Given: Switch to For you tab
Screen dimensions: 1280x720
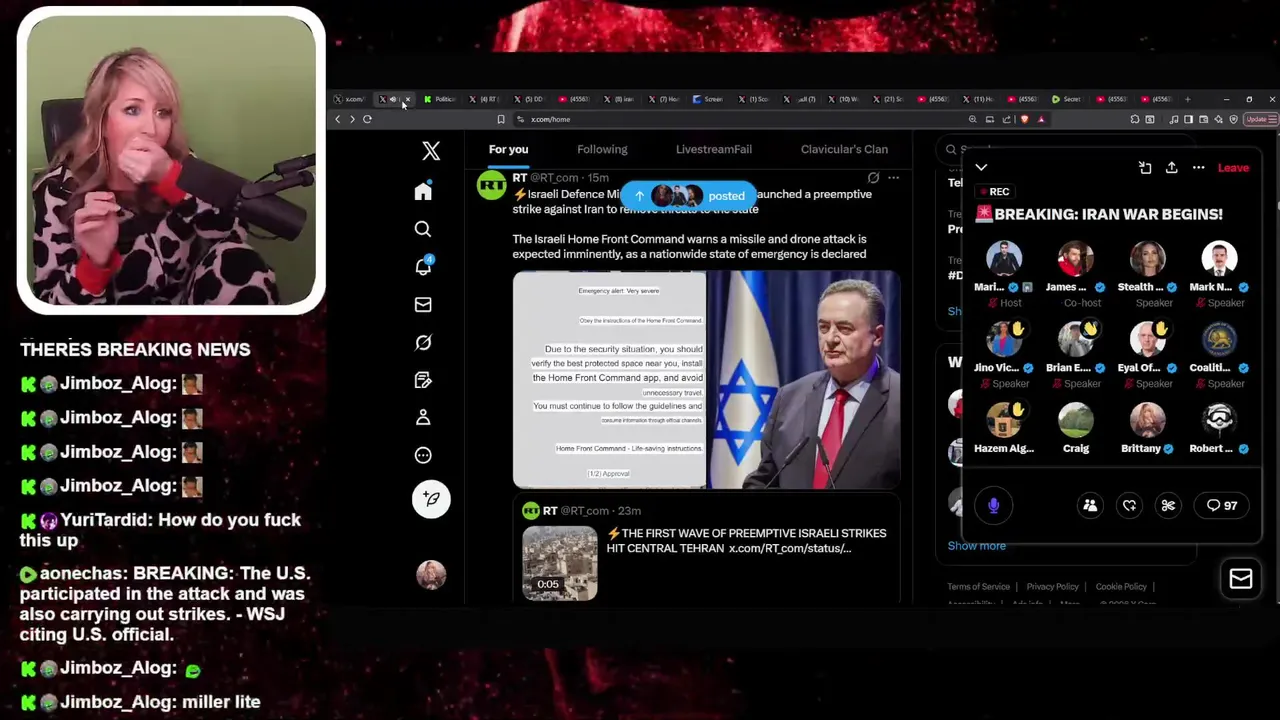Looking at the screenshot, I should (x=508, y=149).
